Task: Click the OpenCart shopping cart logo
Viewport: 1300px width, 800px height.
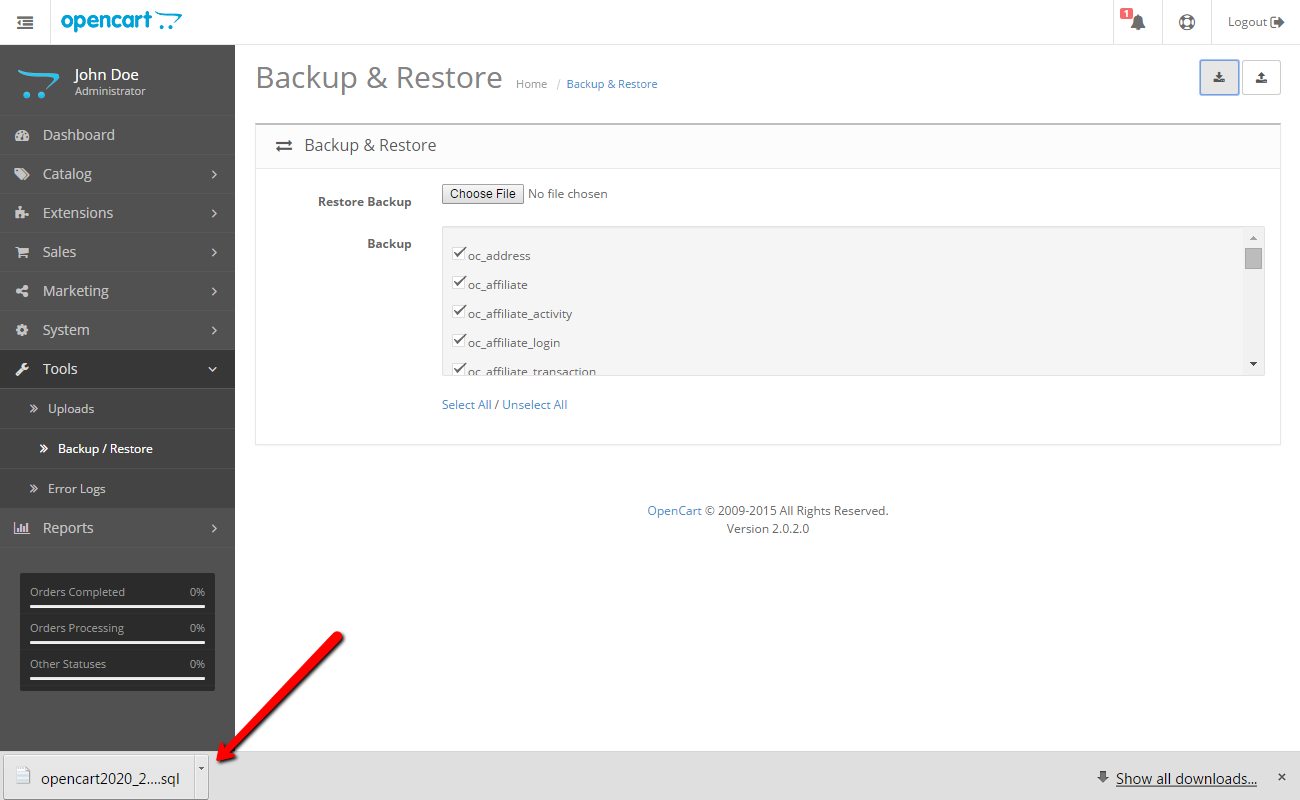Action: (x=121, y=20)
